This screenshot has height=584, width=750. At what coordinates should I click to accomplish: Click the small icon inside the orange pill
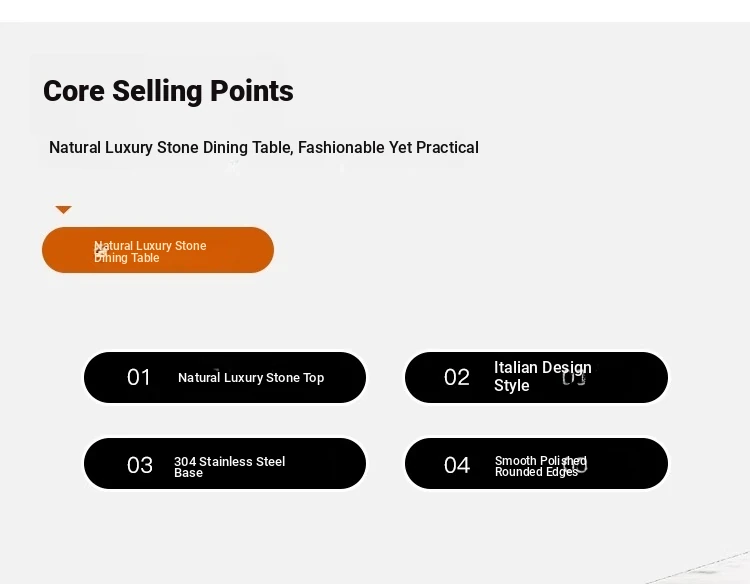pos(100,250)
